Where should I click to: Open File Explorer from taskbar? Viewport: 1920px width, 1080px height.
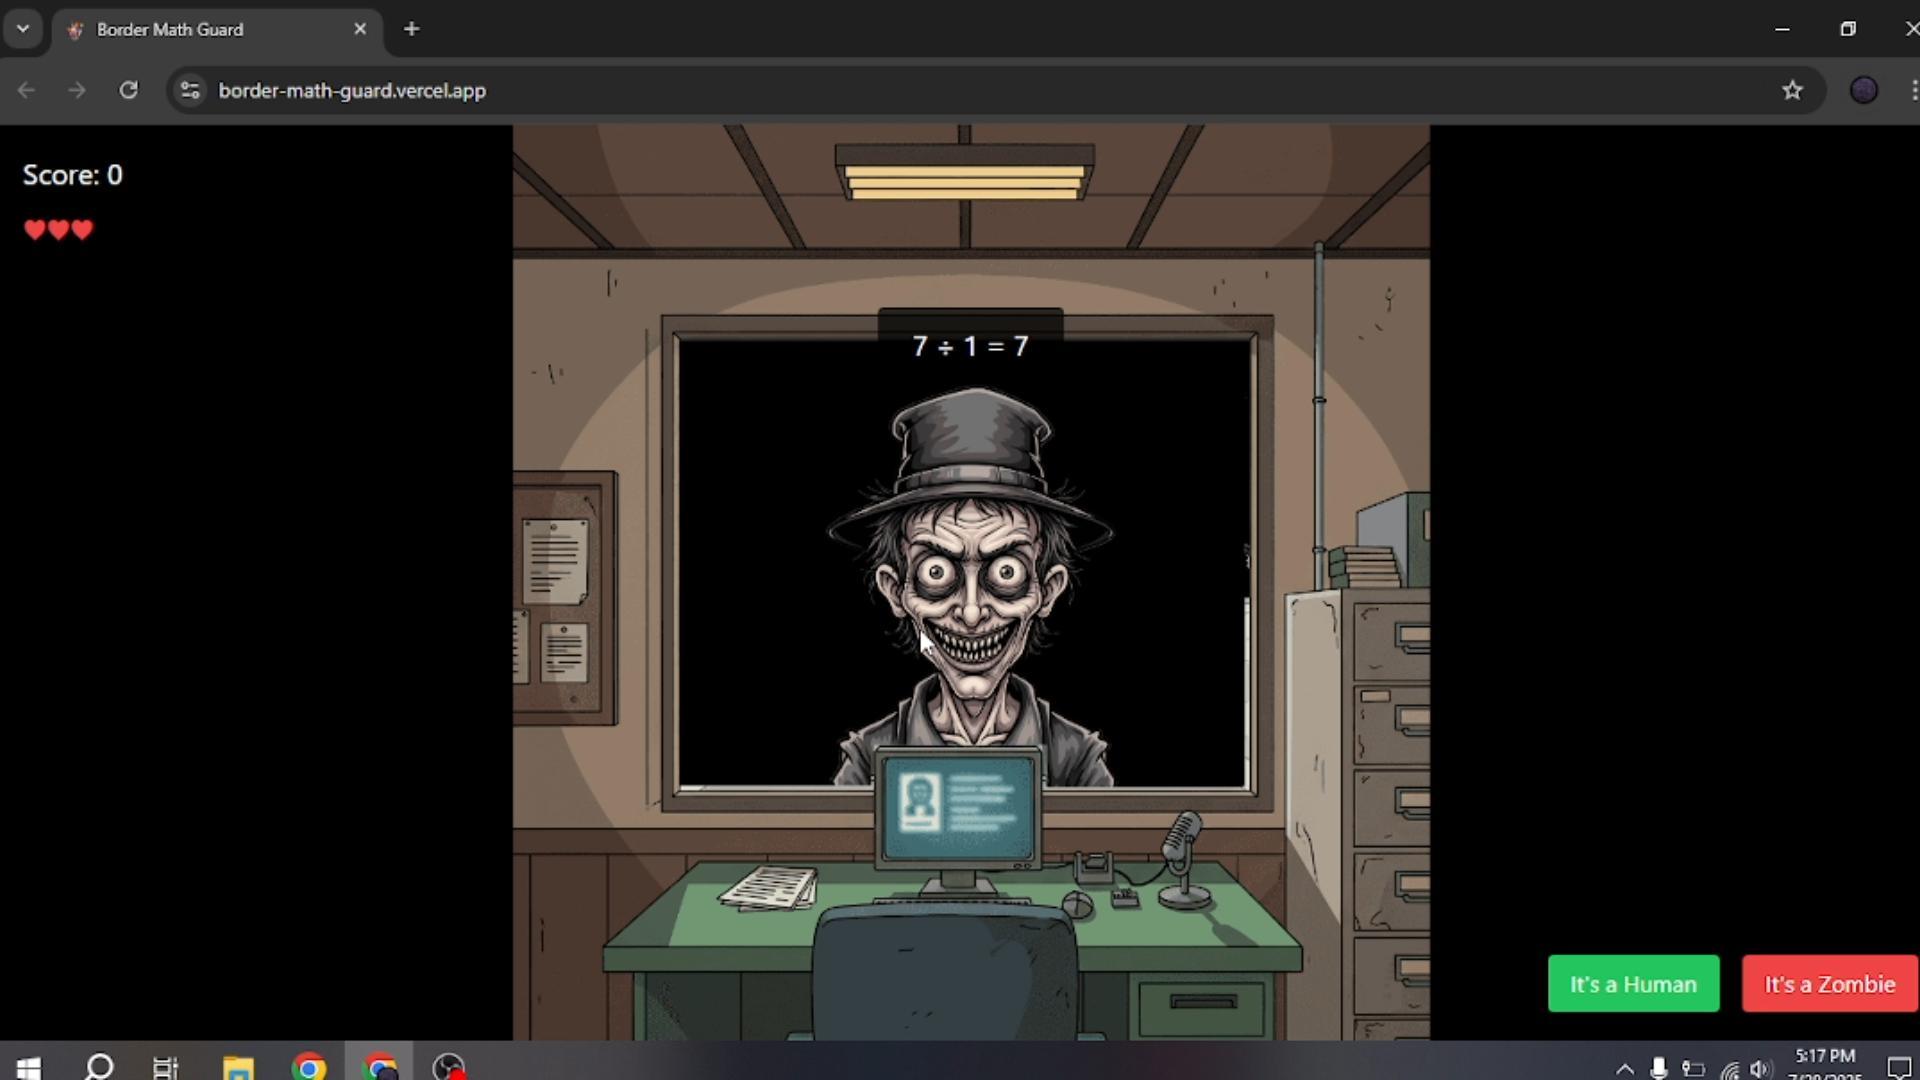238,1067
